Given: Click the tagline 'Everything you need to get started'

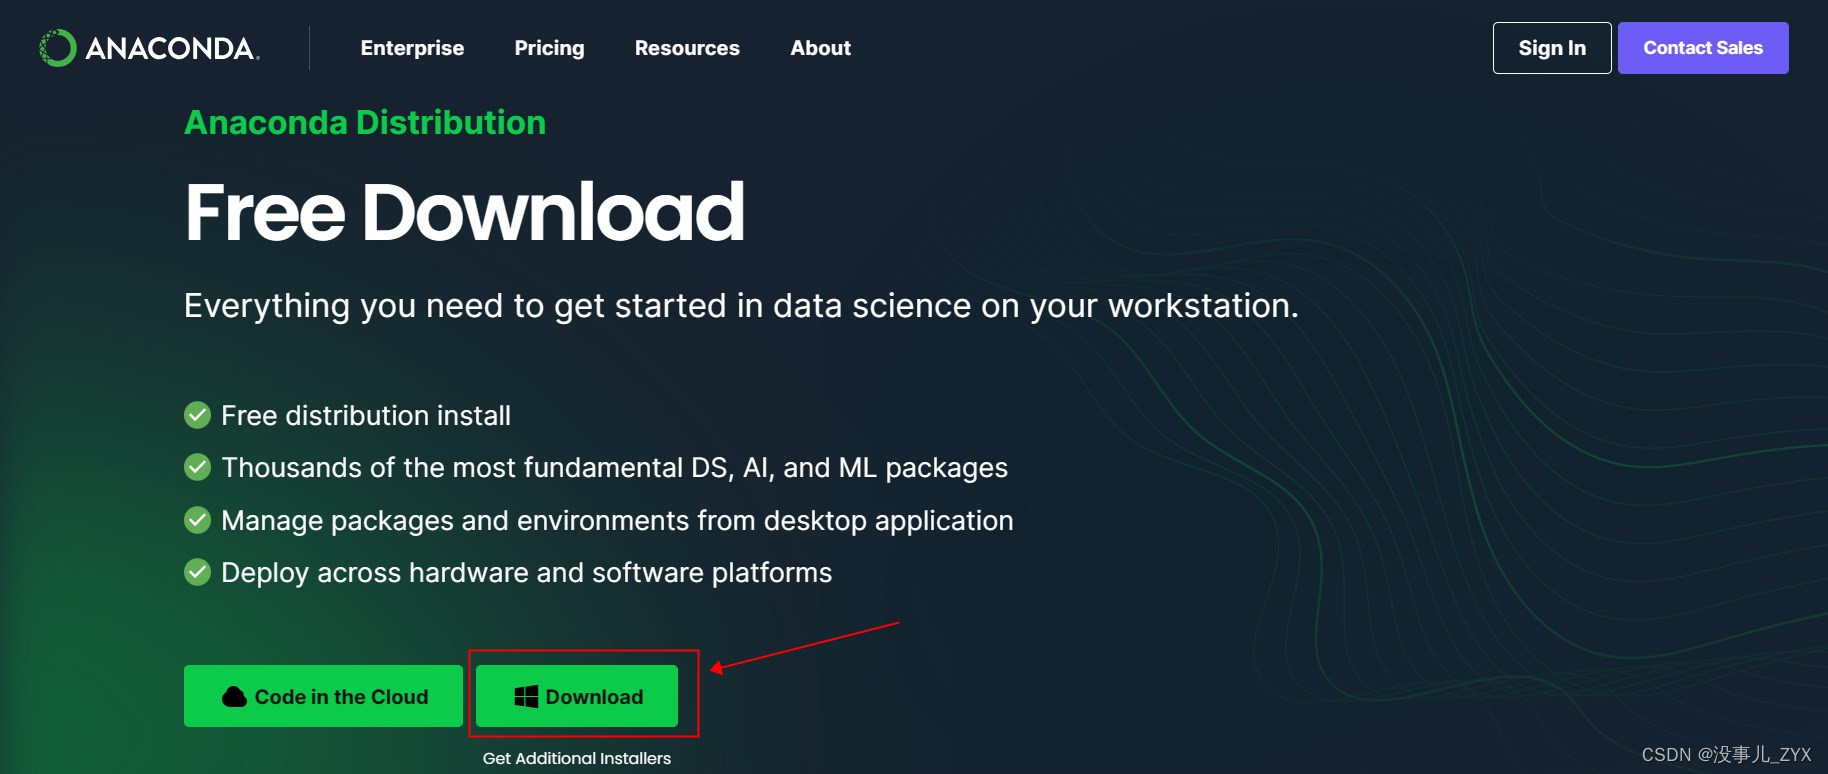Looking at the screenshot, I should click(741, 305).
